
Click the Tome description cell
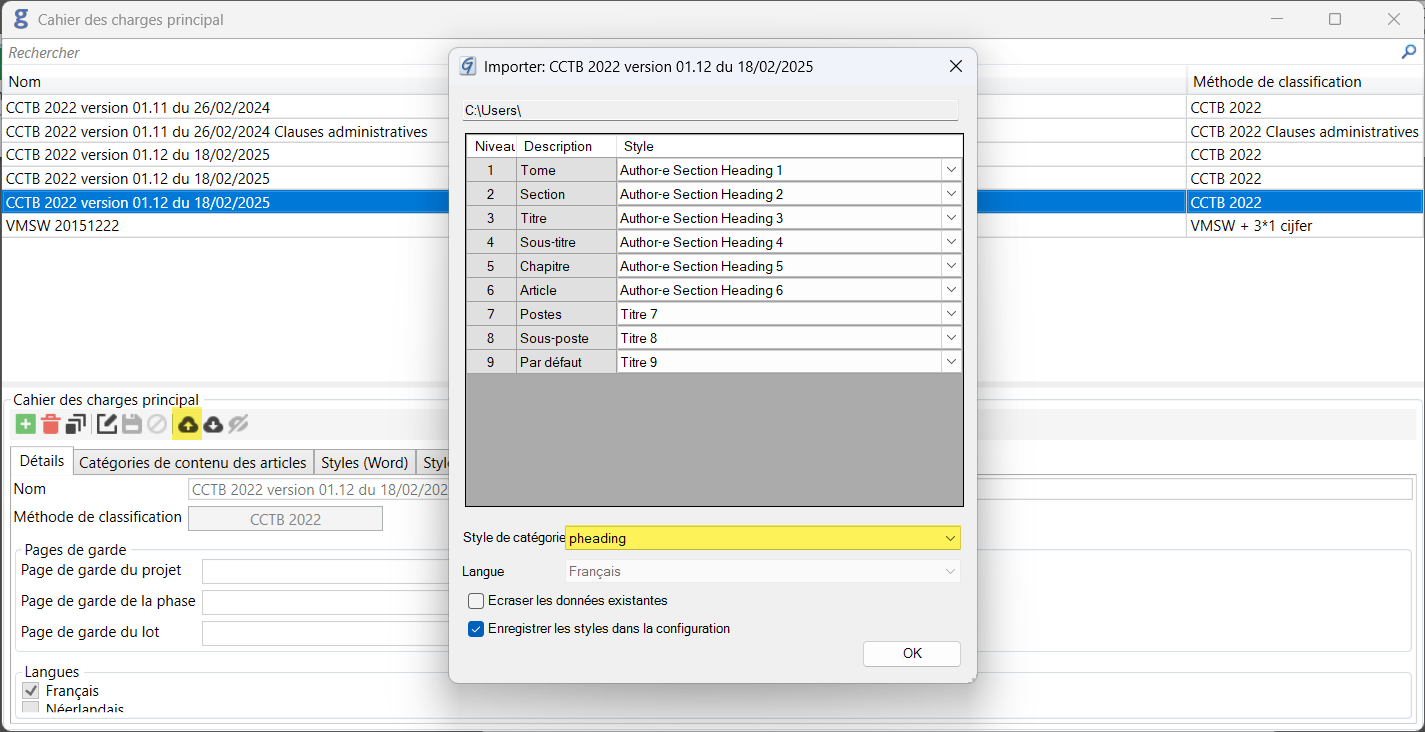(x=566, y=170)
